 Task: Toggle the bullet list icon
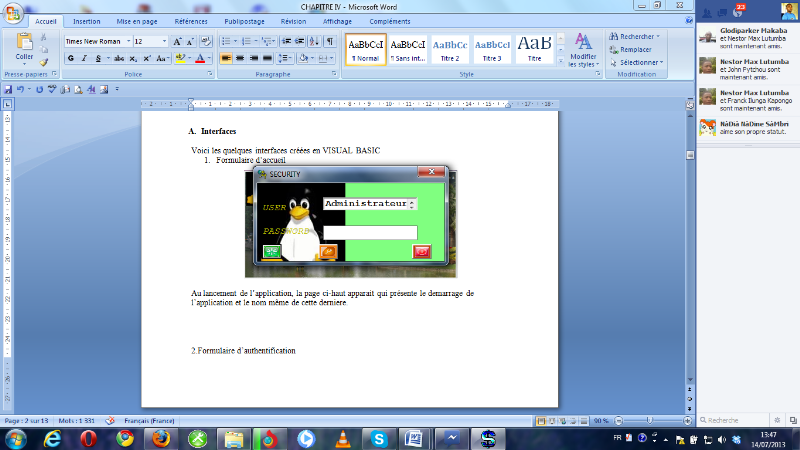pyautogui.click(x=223, y=41)
